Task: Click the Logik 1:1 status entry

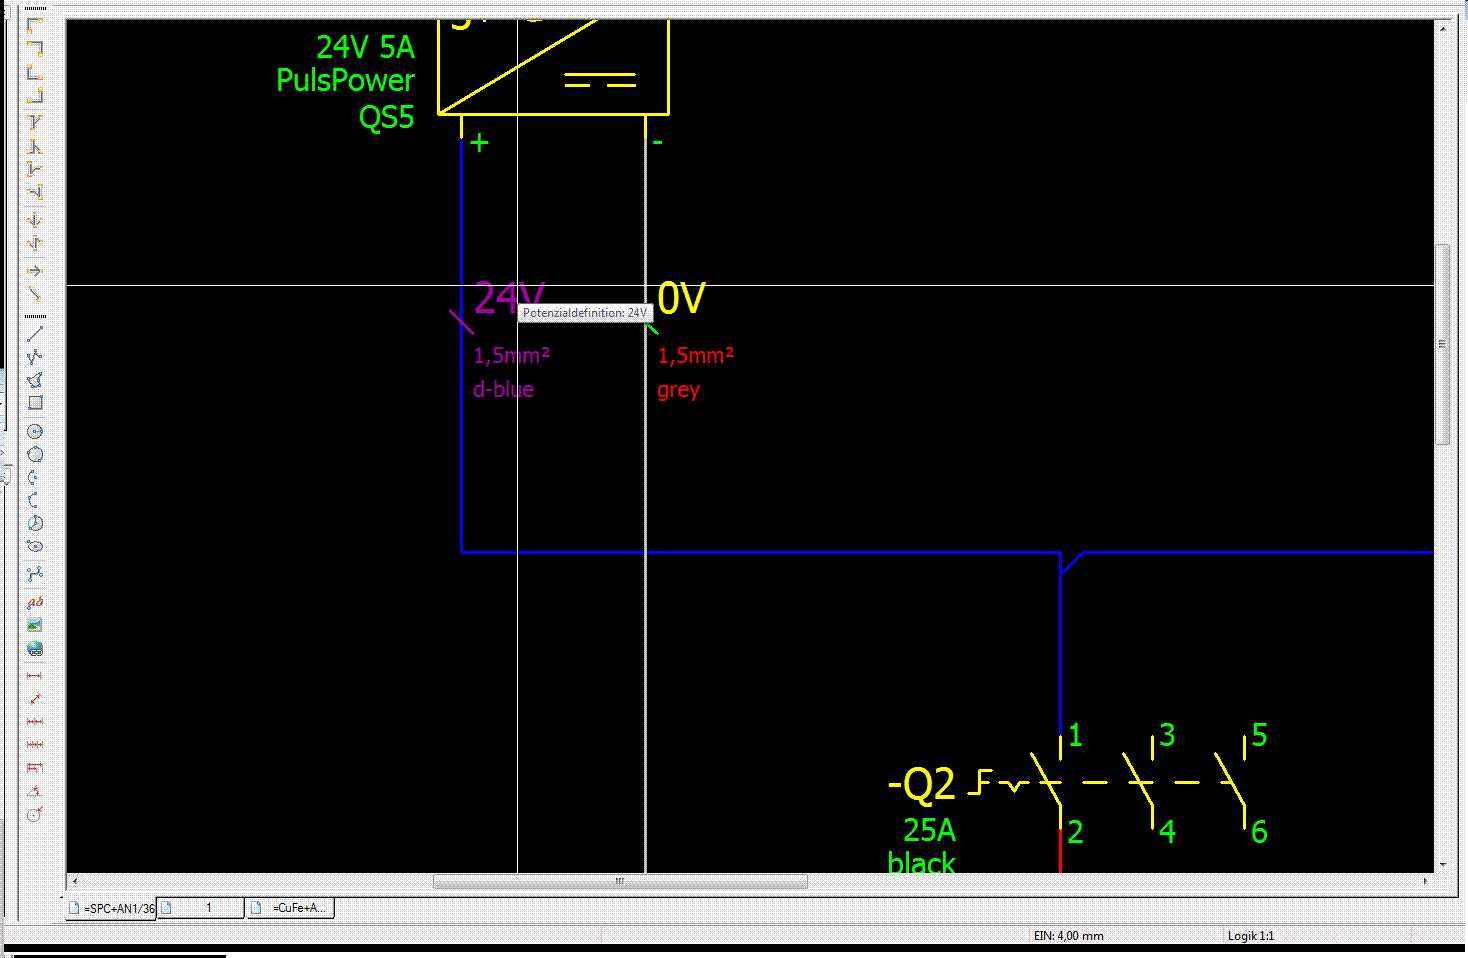Action: [1251, 936]
